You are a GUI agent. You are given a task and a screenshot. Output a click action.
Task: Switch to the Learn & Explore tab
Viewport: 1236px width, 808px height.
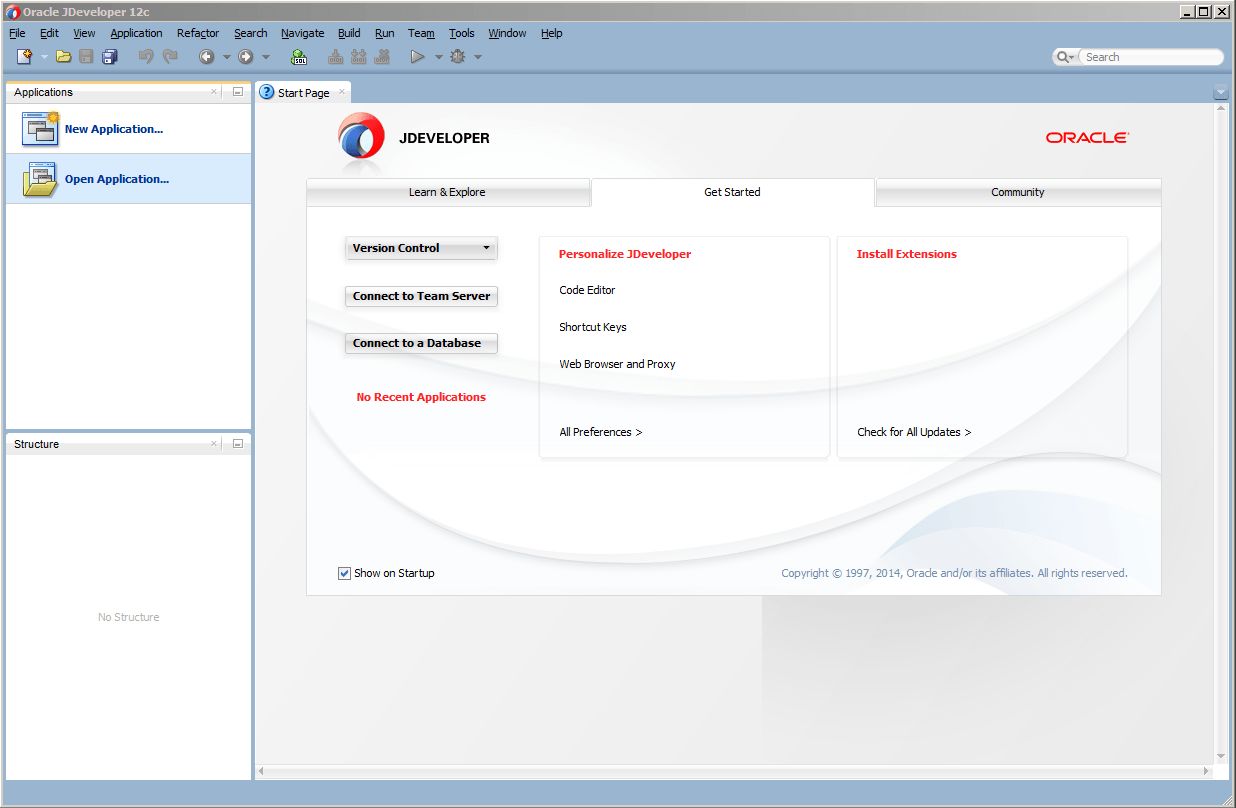point(448,192)
